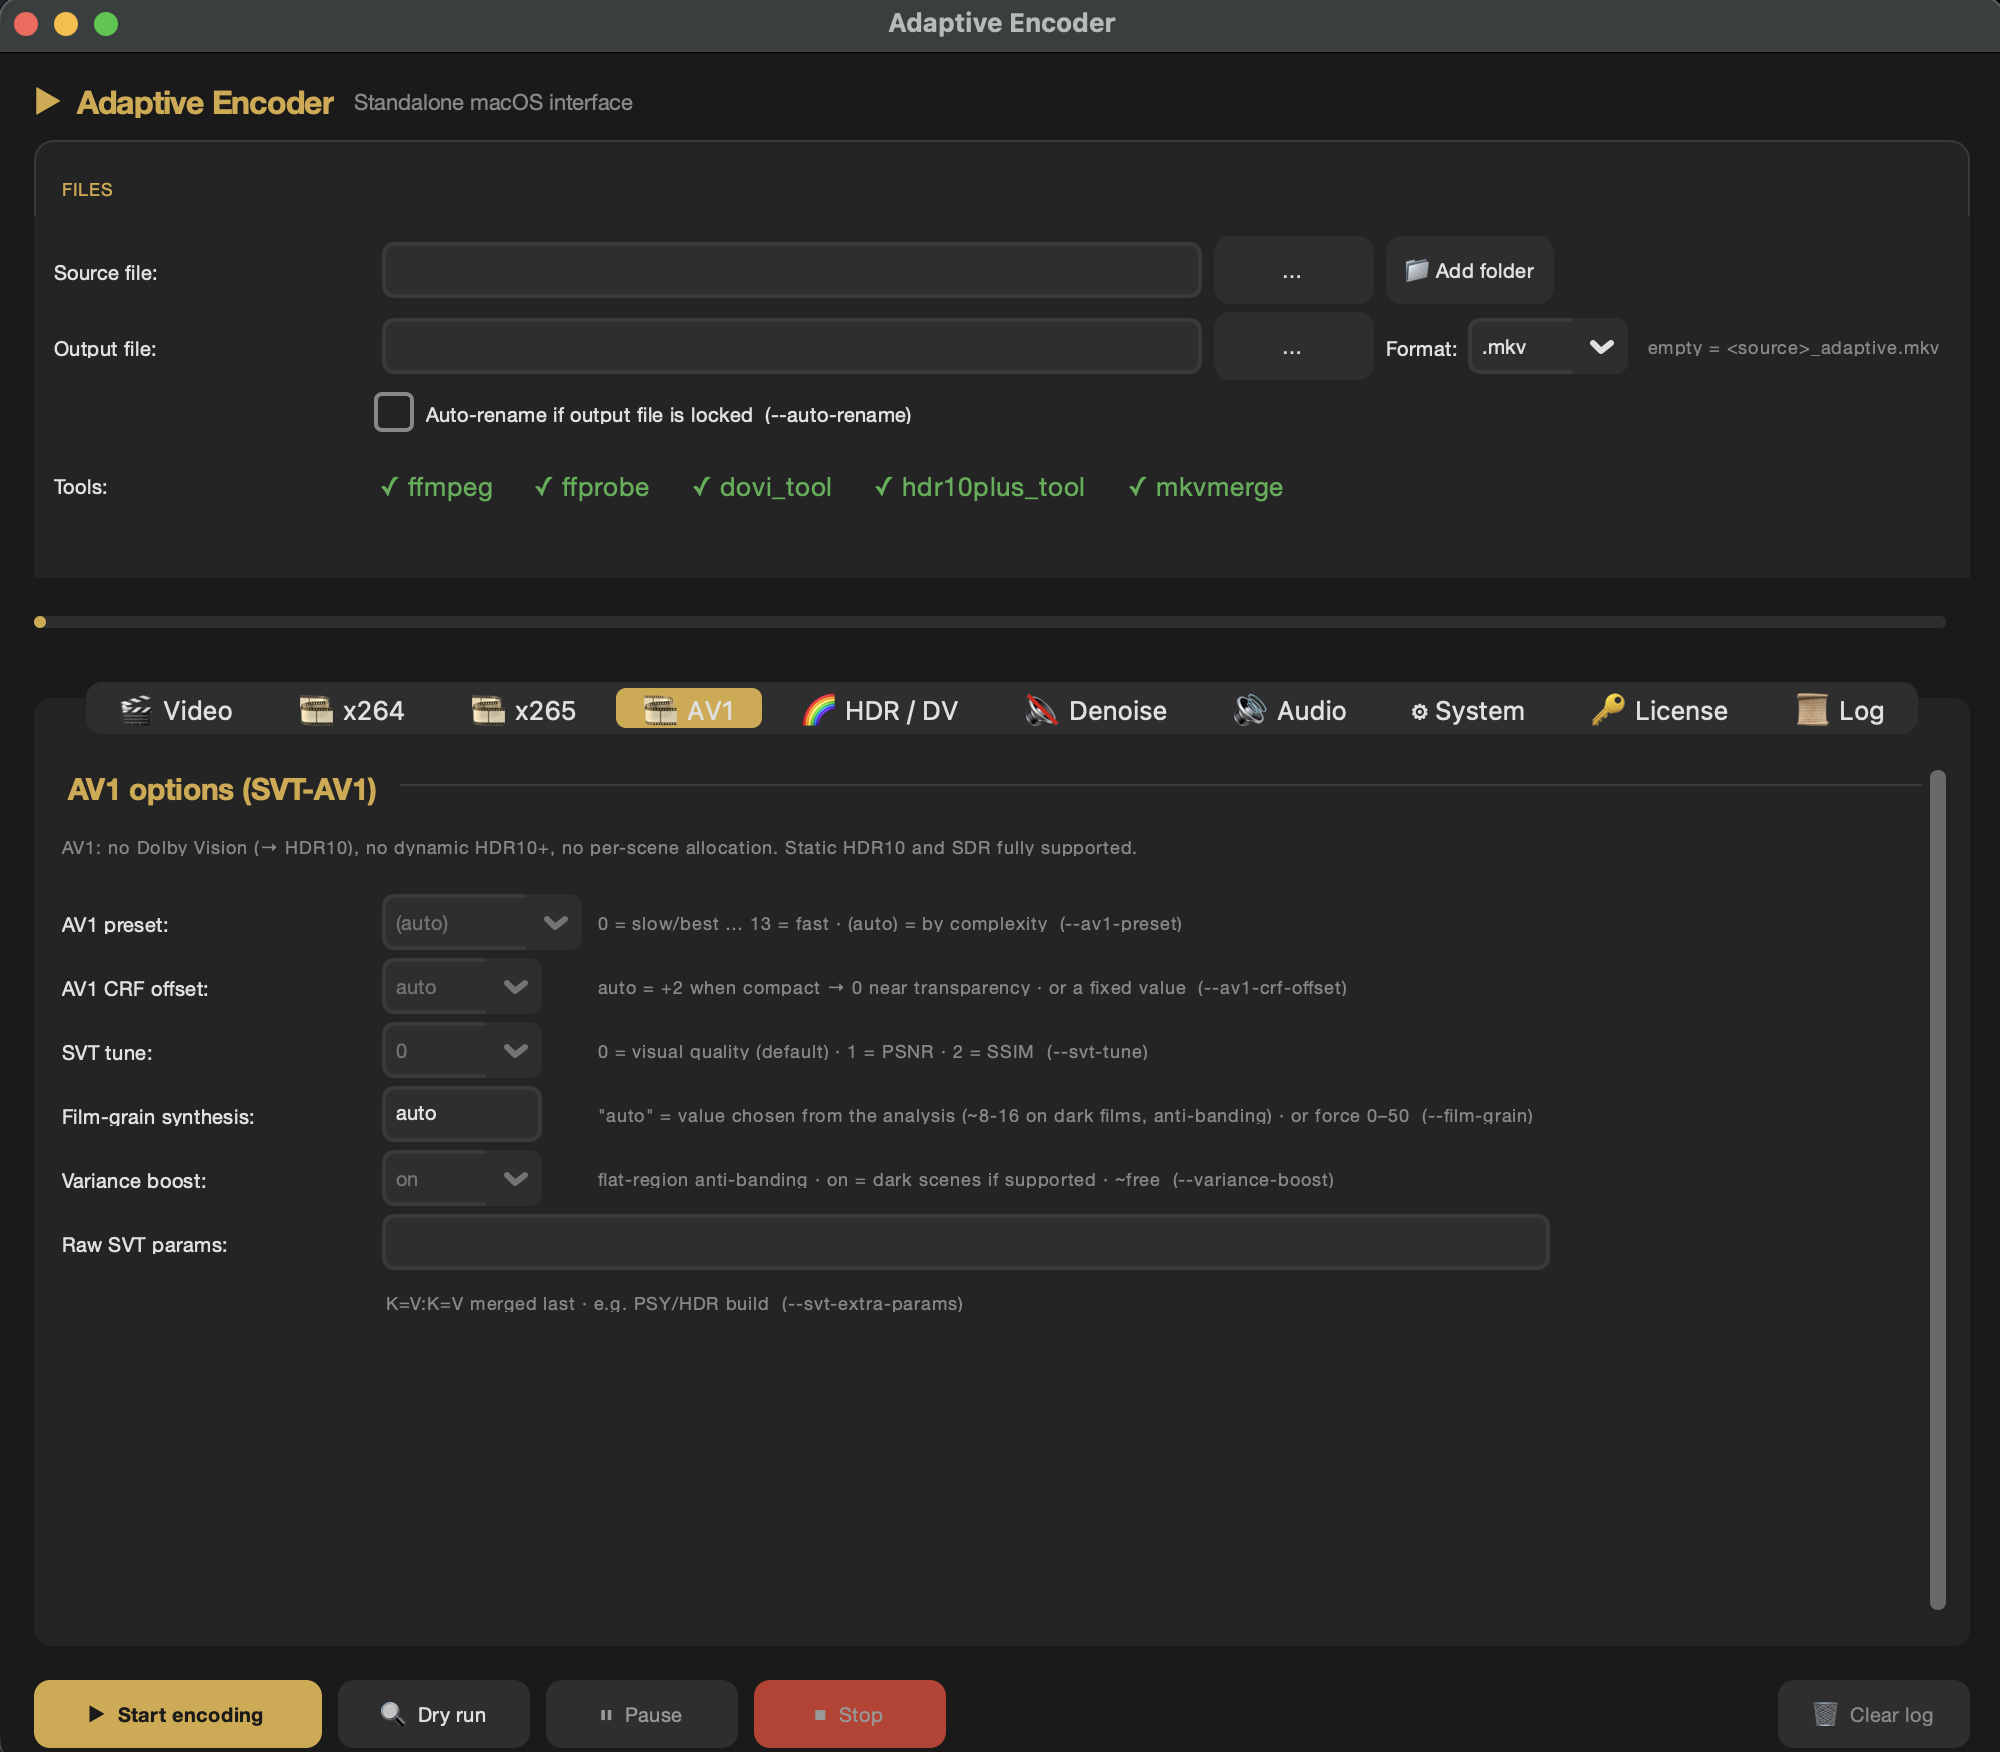Click the Raw SVT params input field
The image size is (2000, 1752).
[x=966, y=1242]
